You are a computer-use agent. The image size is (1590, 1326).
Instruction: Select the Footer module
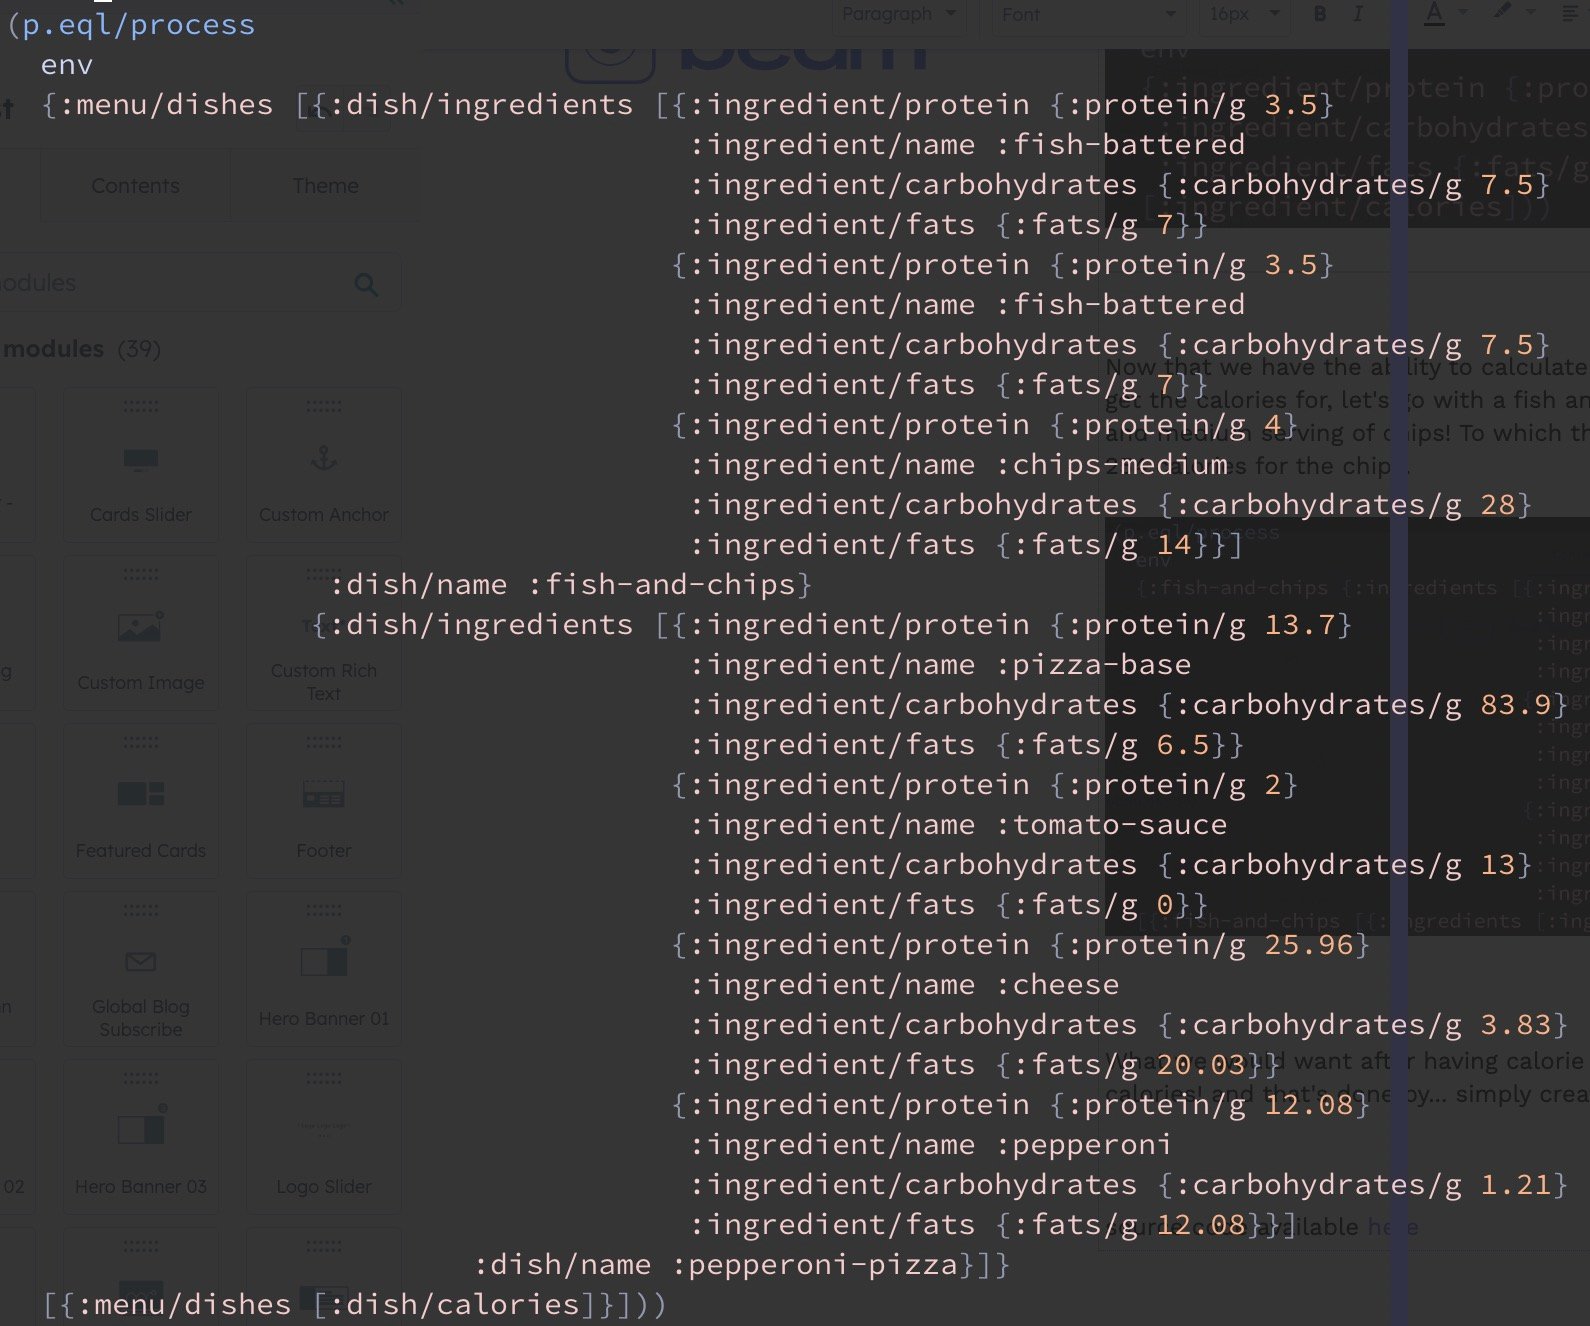[324, 801]
